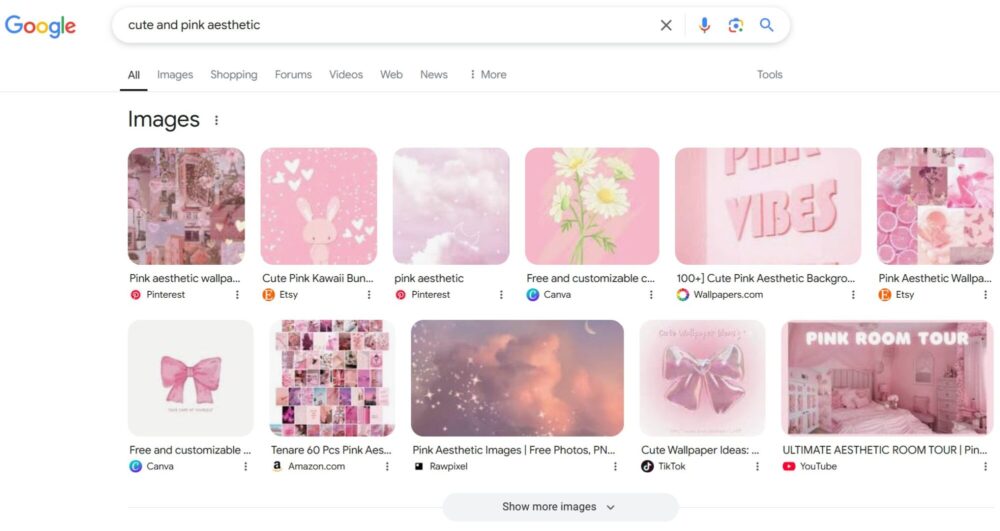Switch to the Shopping tab
1000x531 pixels.
pyautogui.click(x=233, y=75)
